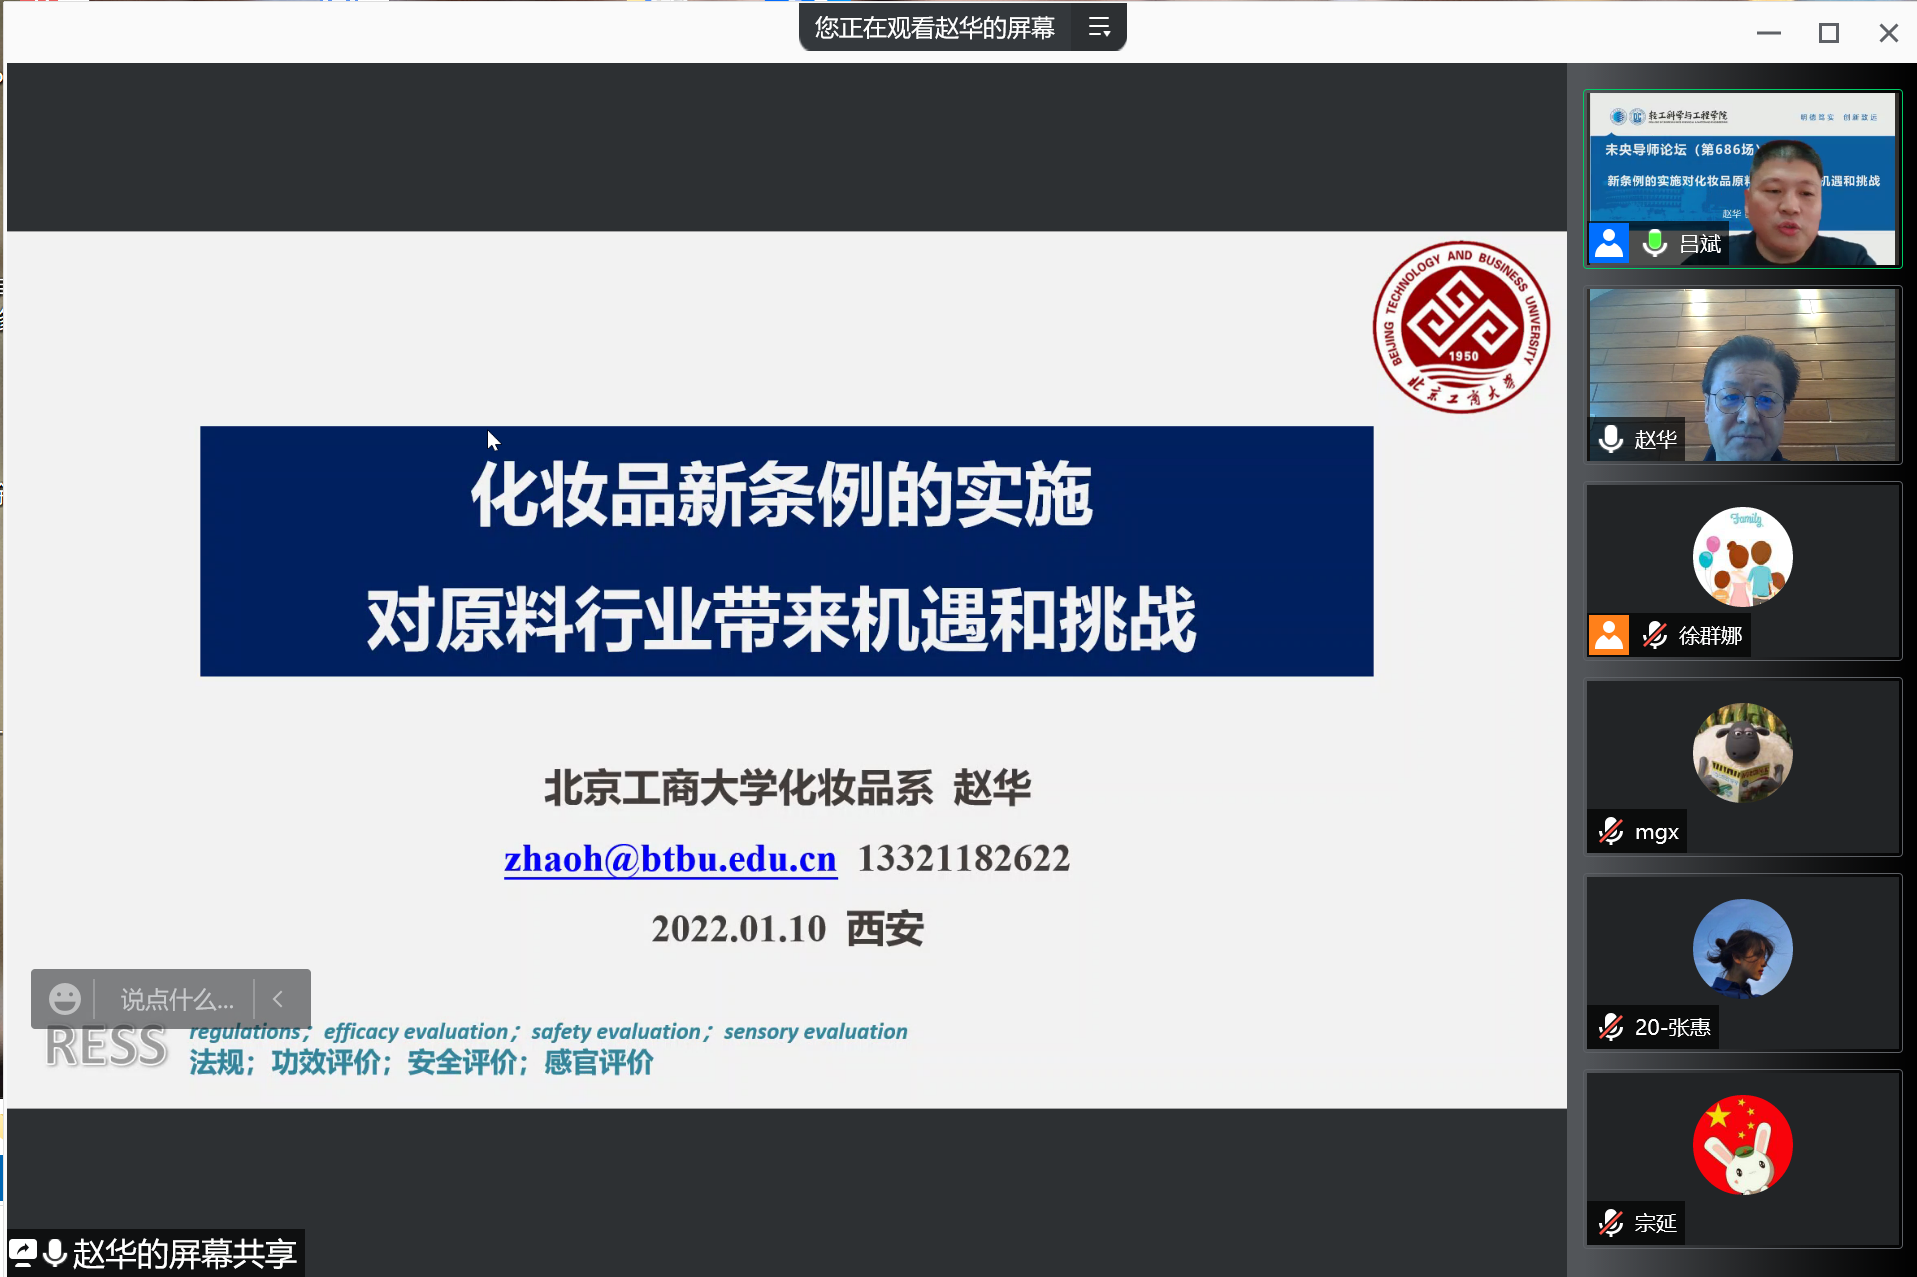Viewport: 1917px width, 1277px height.
Task: Click mgx's sheep avatar picture
Action: 1742,752
